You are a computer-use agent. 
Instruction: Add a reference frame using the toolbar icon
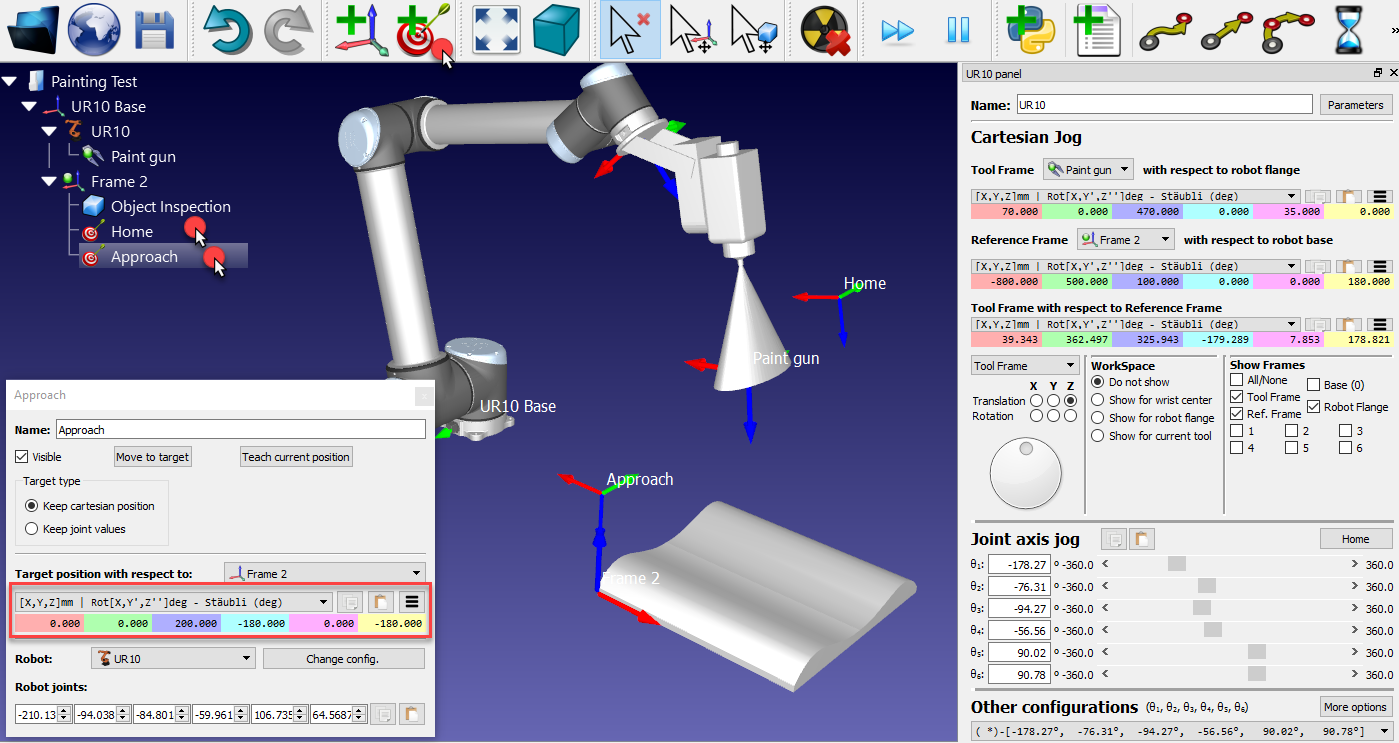[x=361, y=27]
